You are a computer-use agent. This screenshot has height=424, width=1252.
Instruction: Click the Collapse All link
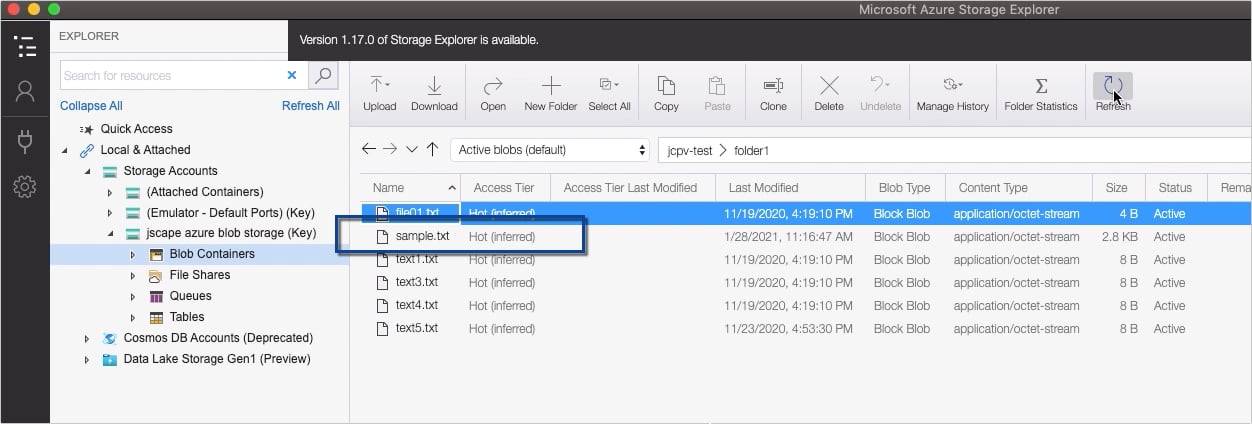pos(91,106)
